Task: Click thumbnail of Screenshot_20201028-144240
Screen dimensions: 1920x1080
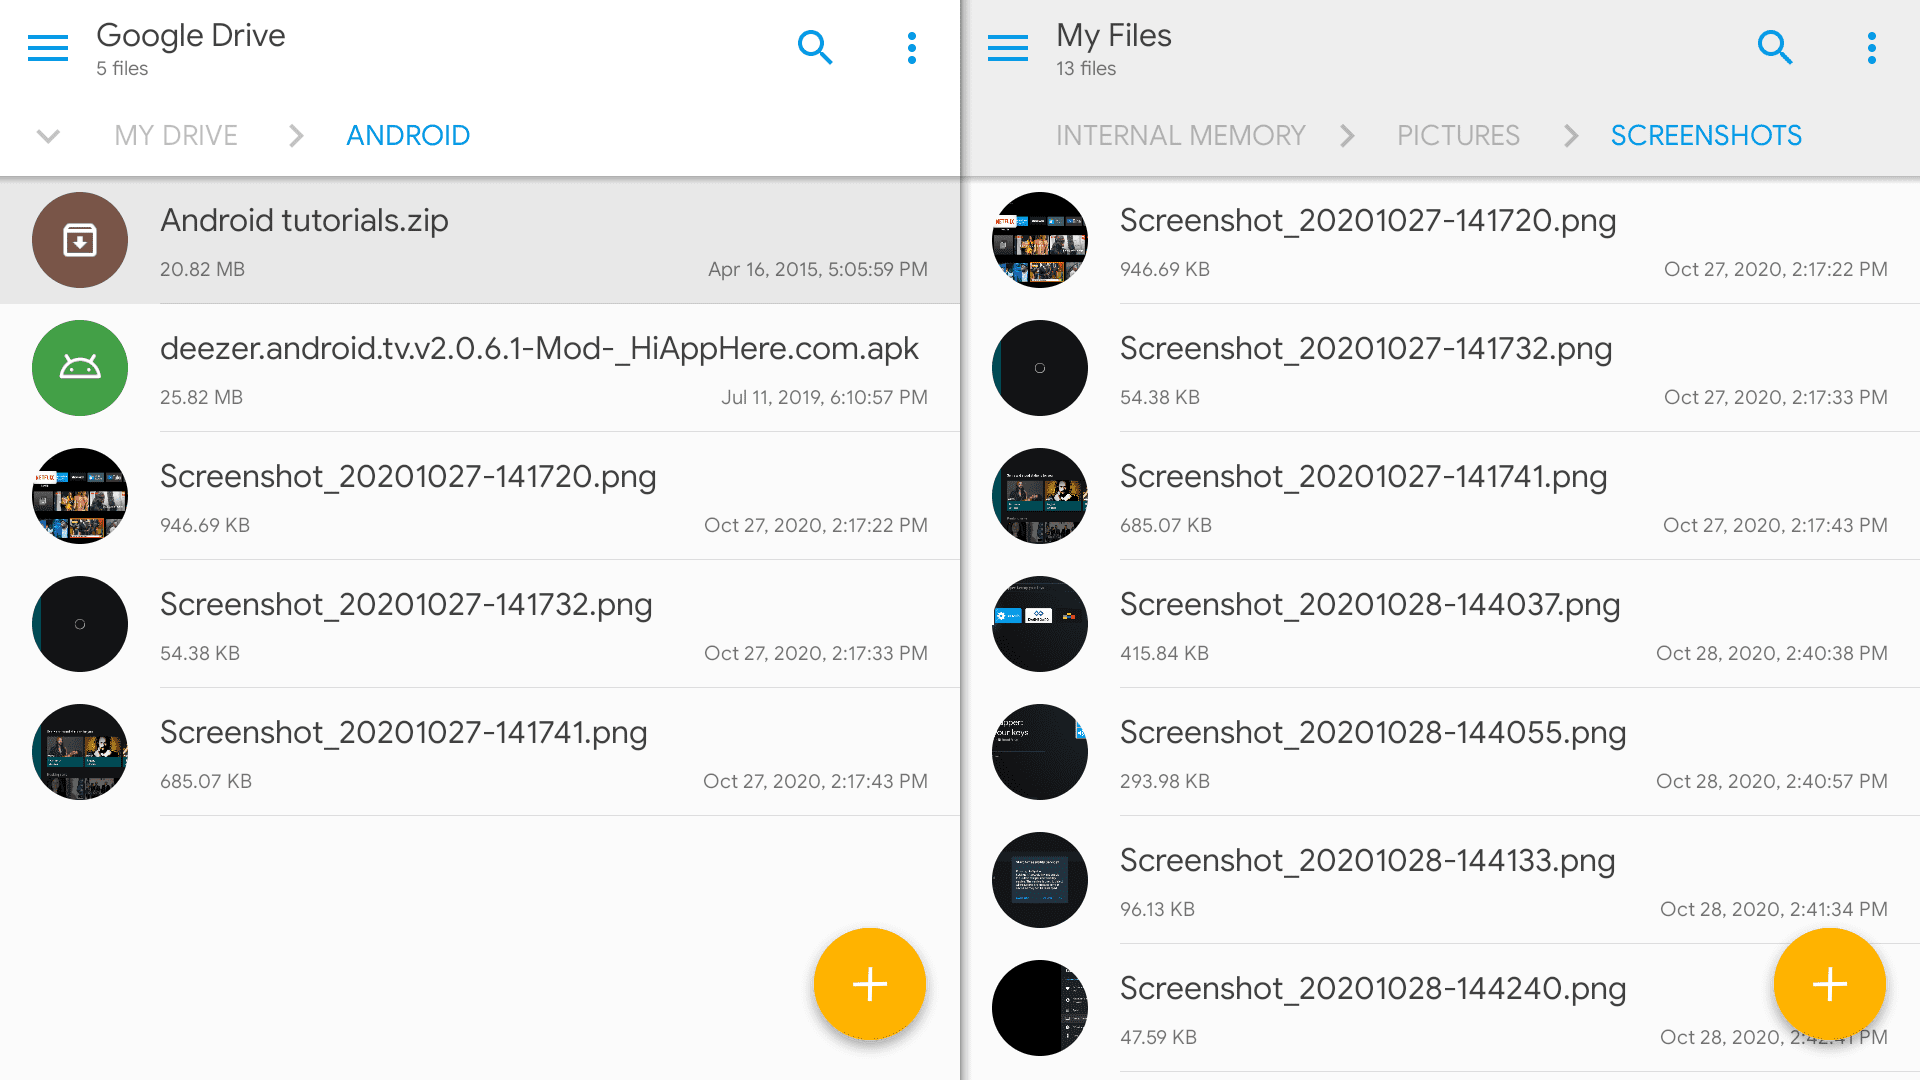Action: pyautogui.click(x=1040, y=1008)
